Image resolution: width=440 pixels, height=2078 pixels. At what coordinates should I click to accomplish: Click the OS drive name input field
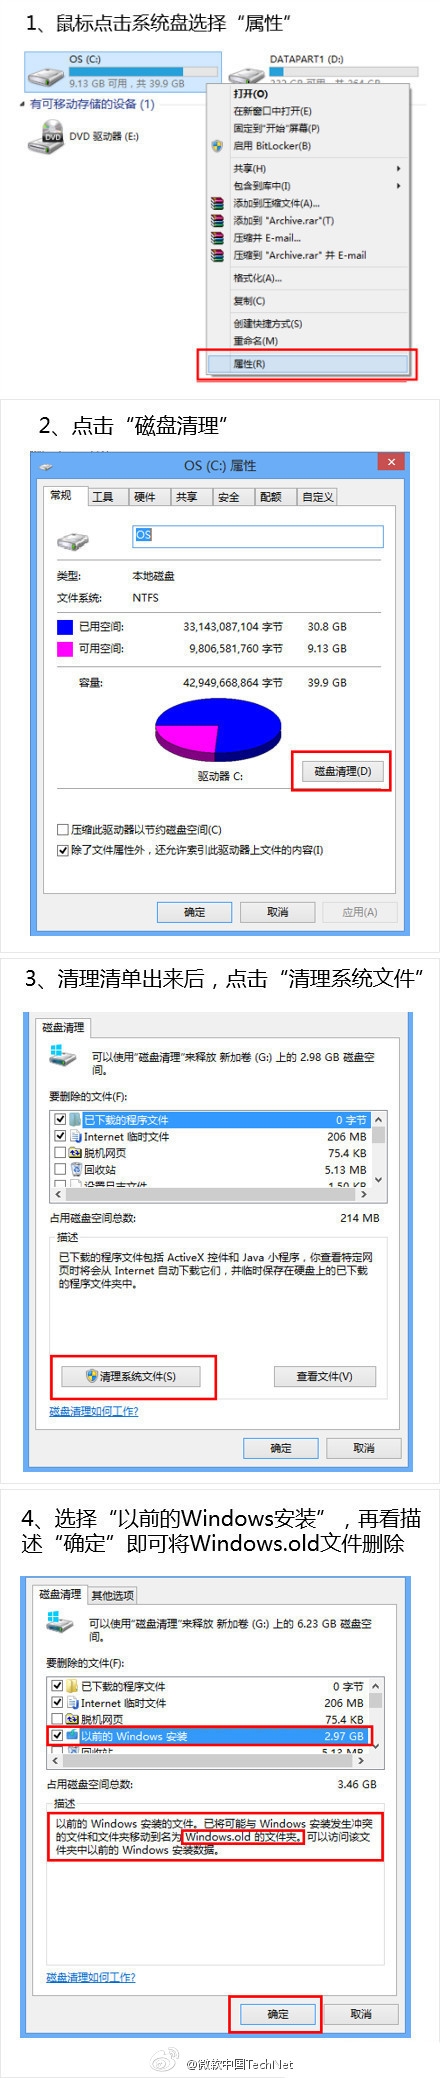258,537
